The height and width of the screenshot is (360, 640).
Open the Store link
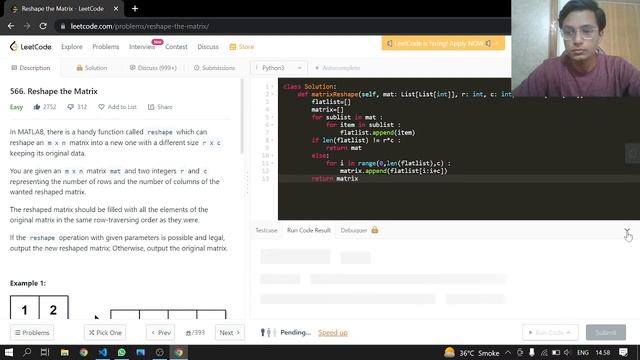[x=242, y=47]
